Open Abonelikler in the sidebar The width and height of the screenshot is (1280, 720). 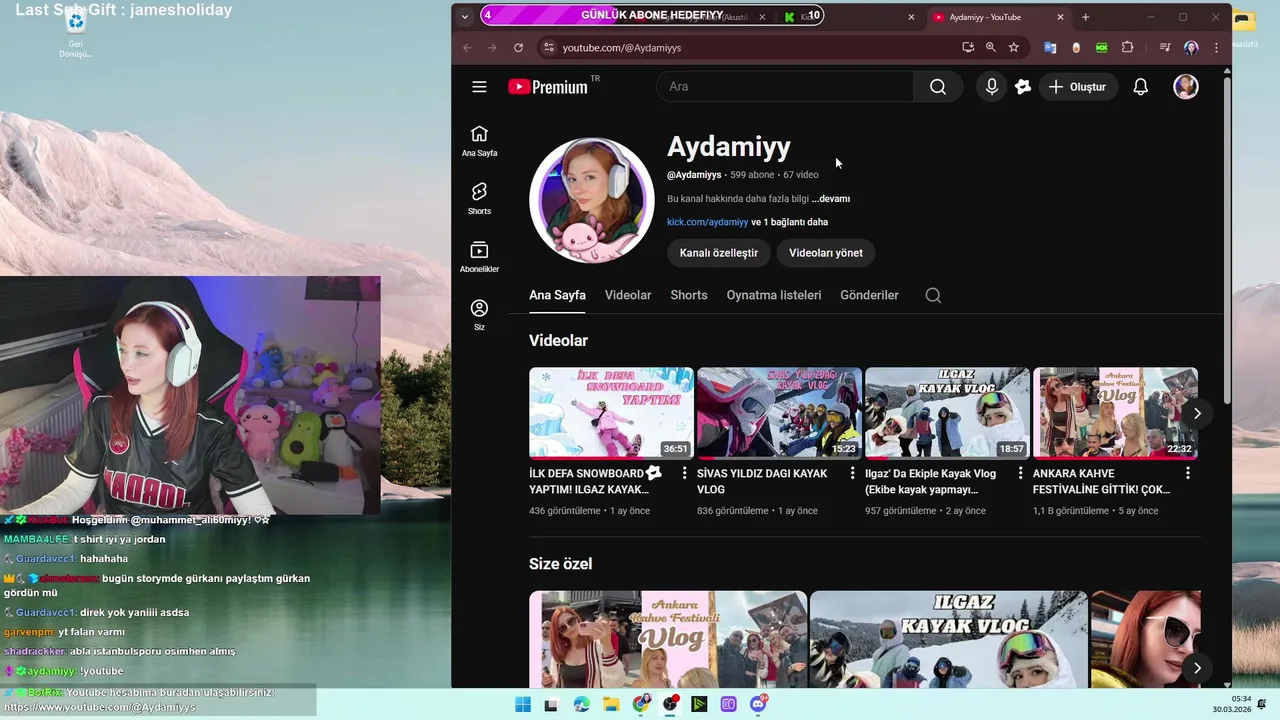click(479, 257)
